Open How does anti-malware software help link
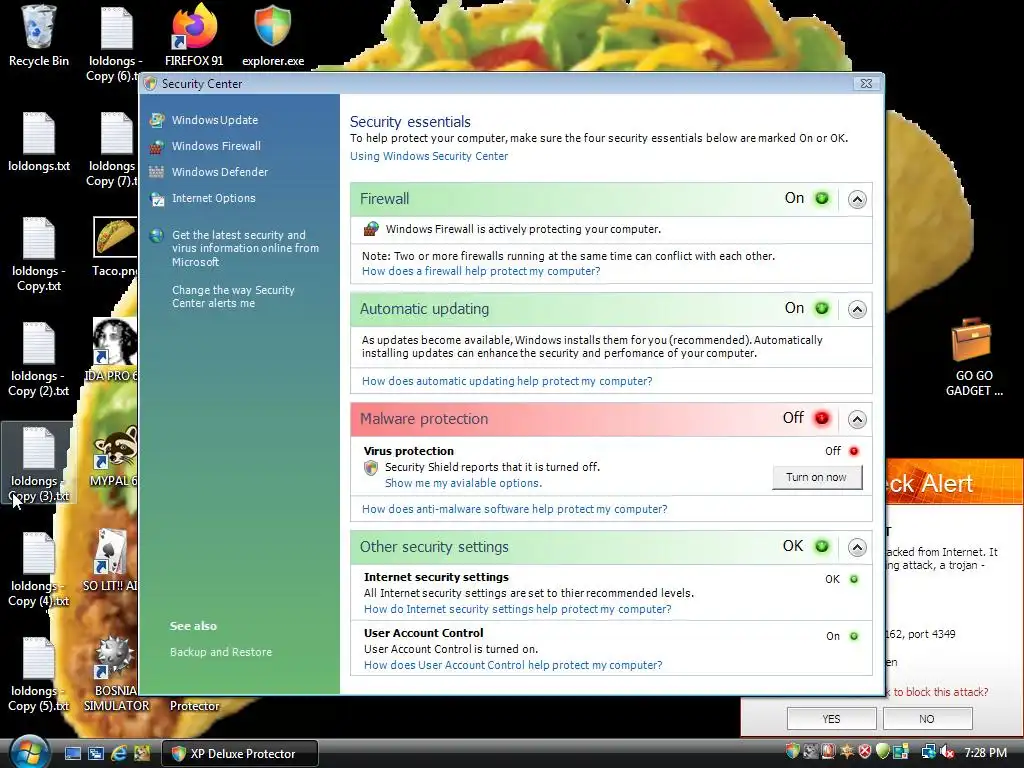Screen dimensions: 1024x768 click(515, 509)
